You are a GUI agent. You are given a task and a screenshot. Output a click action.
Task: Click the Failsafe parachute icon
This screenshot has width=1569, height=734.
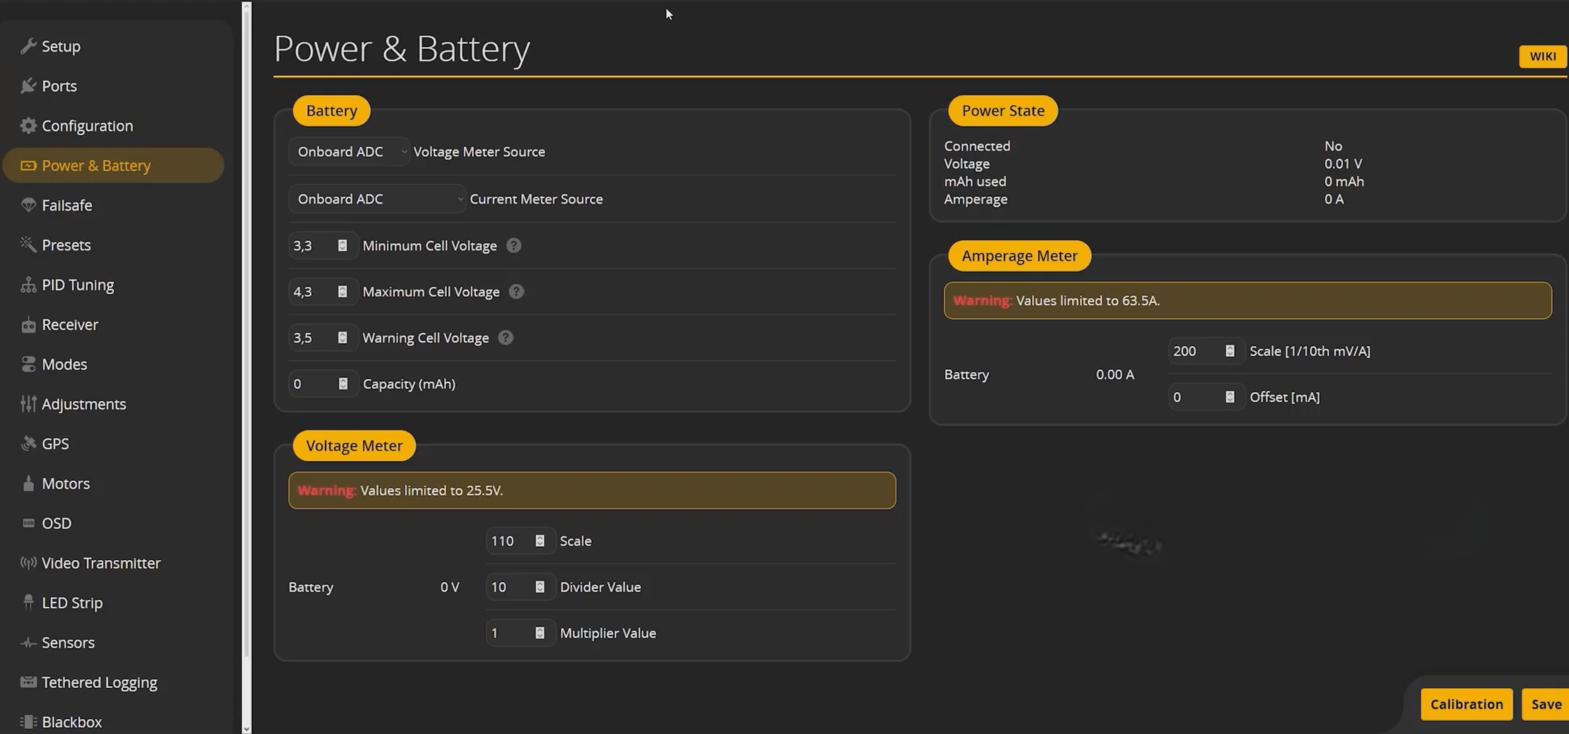tap(28, 205)
